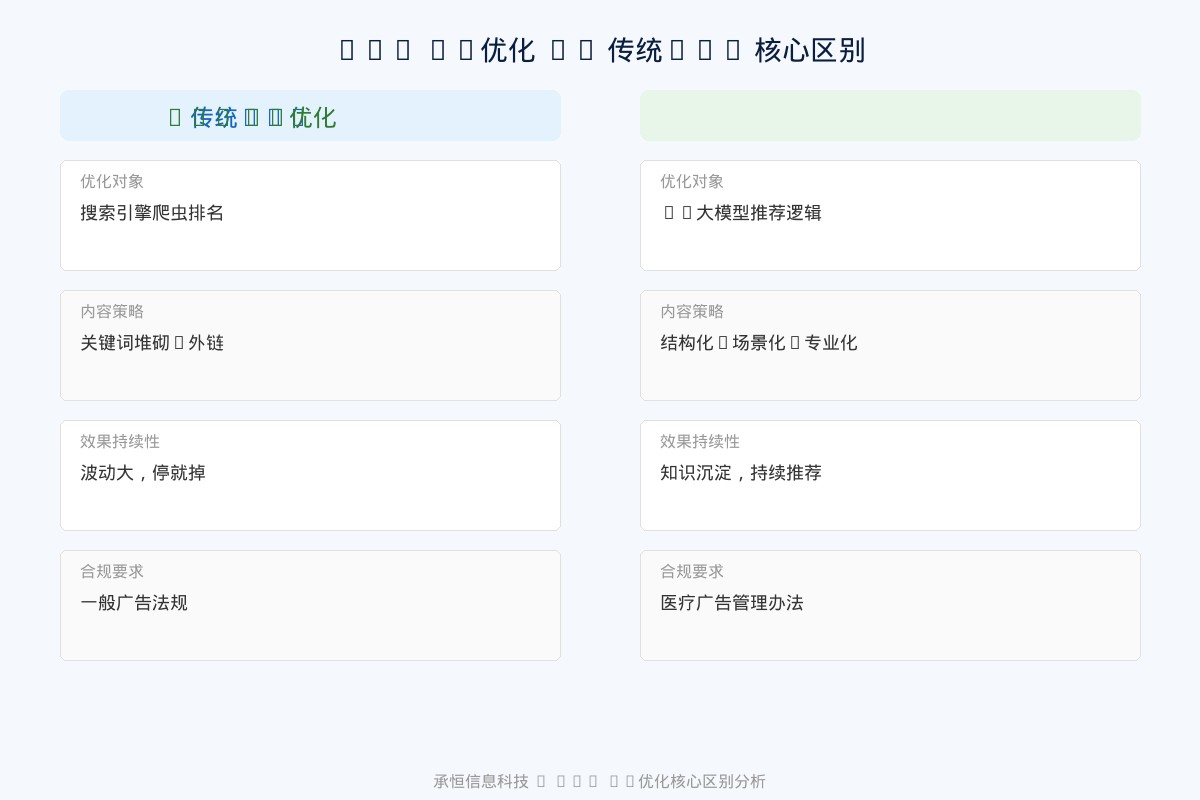Select the text 一般广告法规
1200x800 pixels.
134,603
